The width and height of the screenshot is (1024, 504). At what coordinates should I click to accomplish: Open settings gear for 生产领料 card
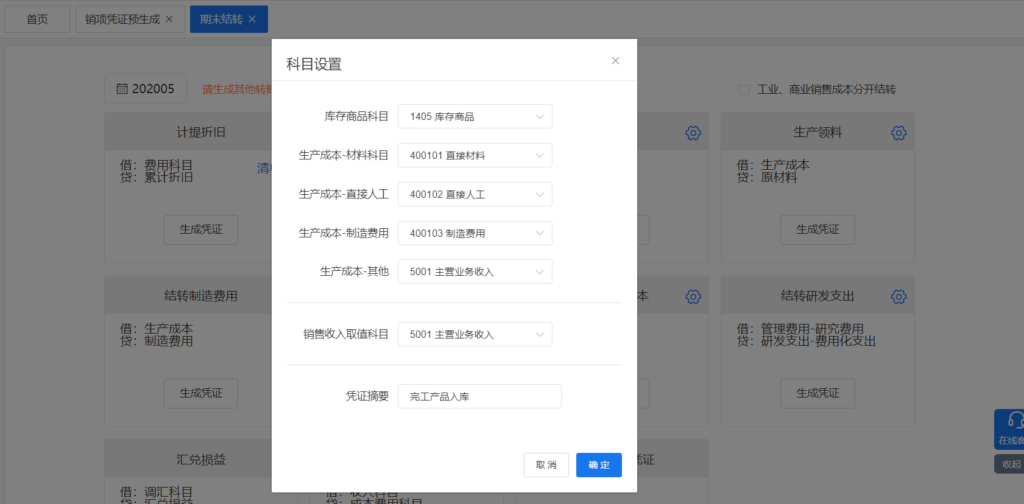899,133
